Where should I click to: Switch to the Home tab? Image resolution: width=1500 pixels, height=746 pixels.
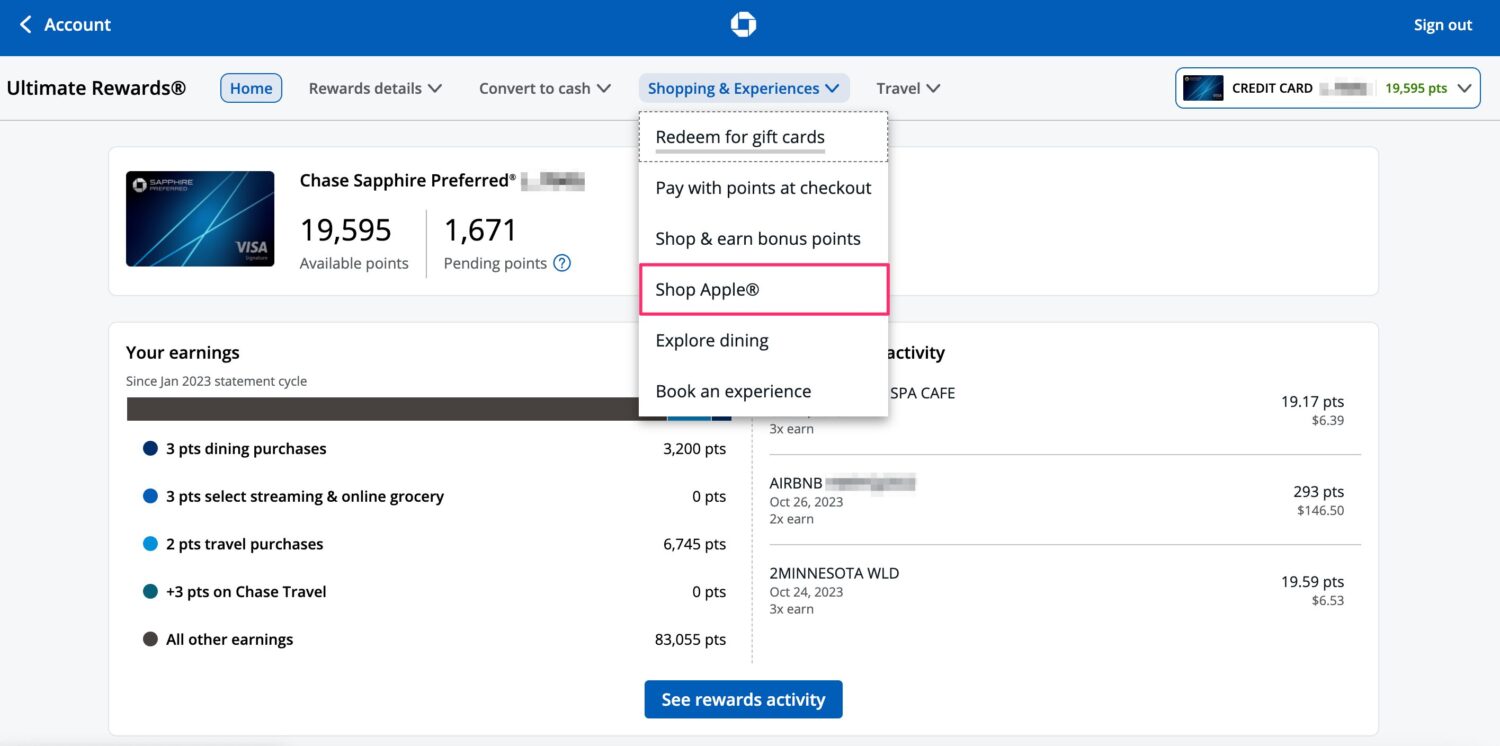click(250, 88)
